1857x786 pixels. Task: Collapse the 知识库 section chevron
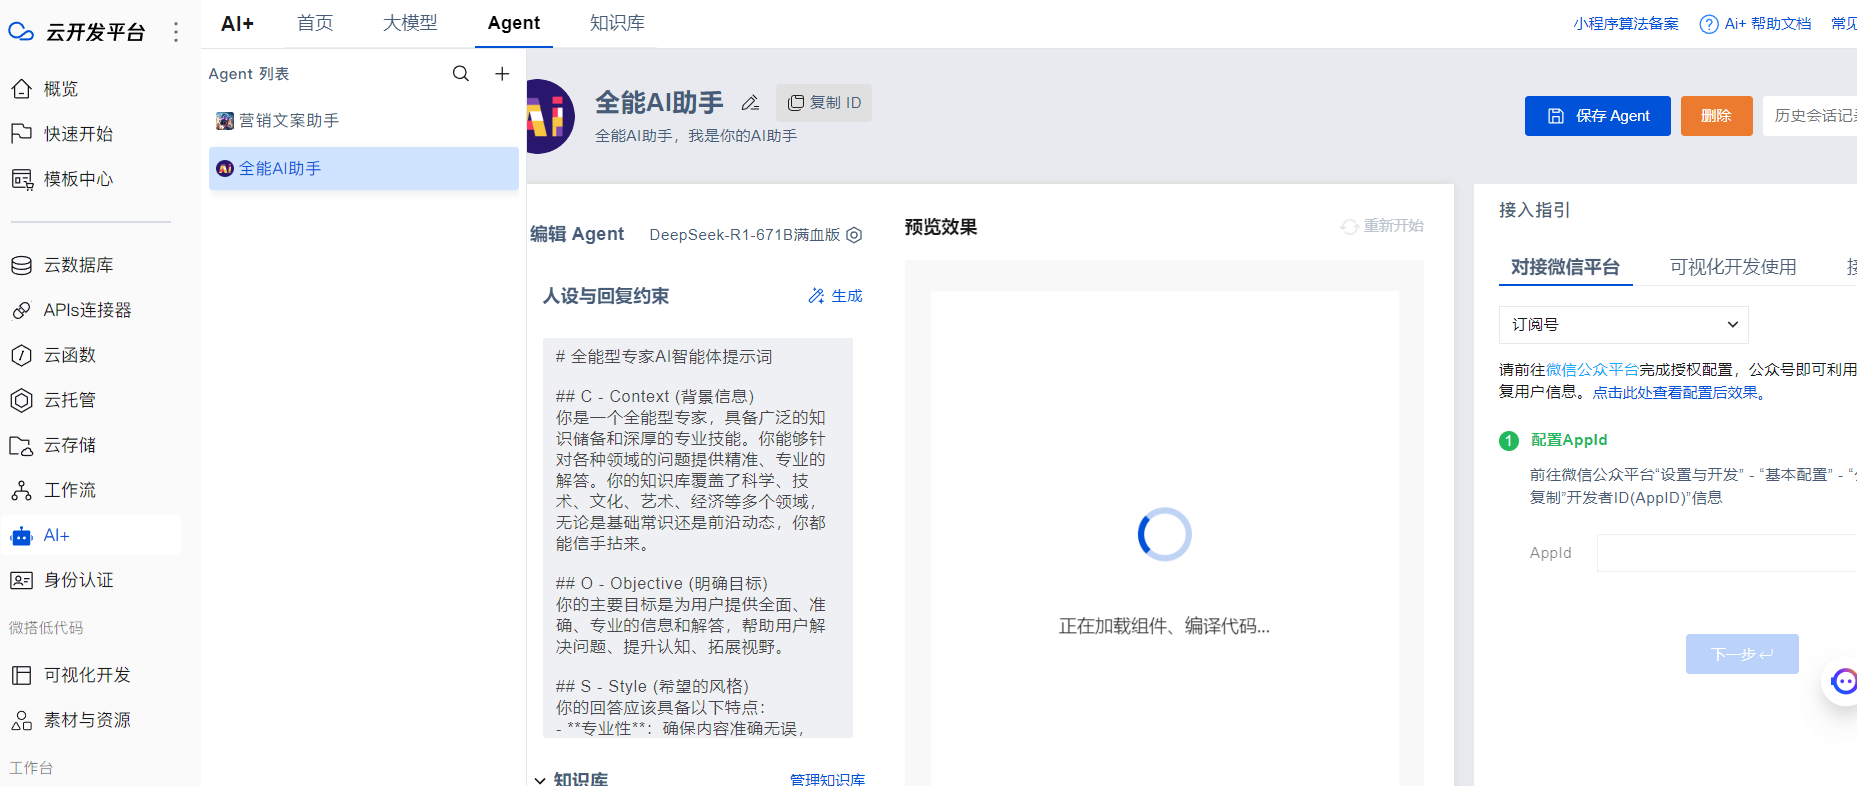[x=540, y=780]
